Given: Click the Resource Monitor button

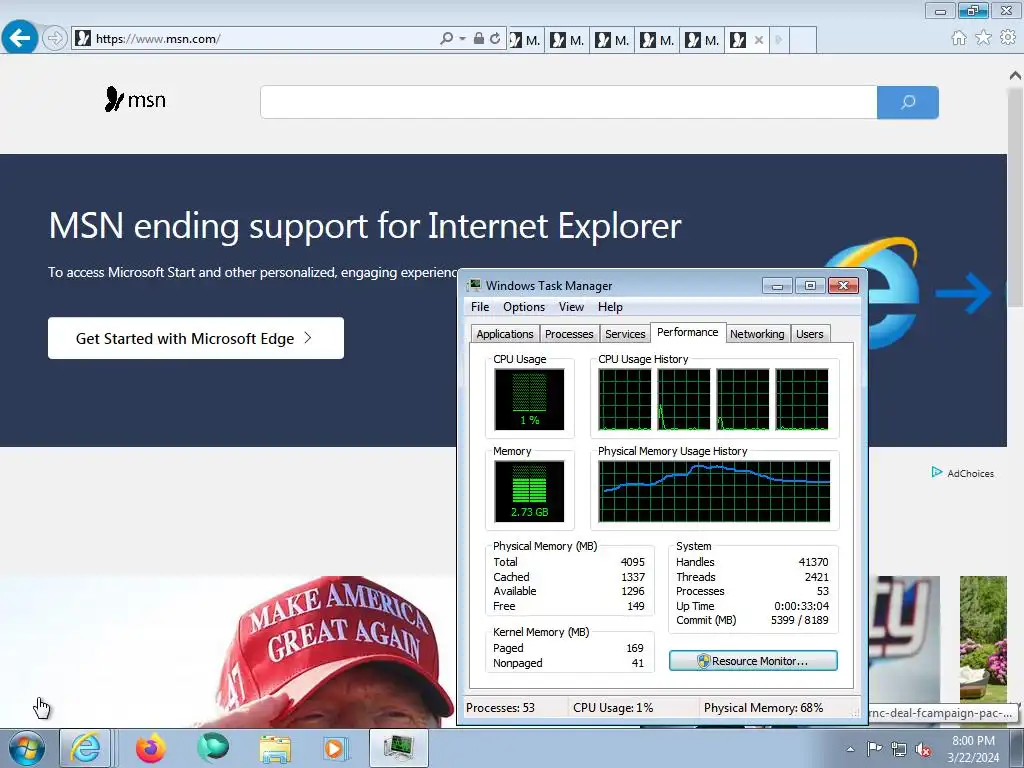Looking at the screenshot, I should coord(753,661).
